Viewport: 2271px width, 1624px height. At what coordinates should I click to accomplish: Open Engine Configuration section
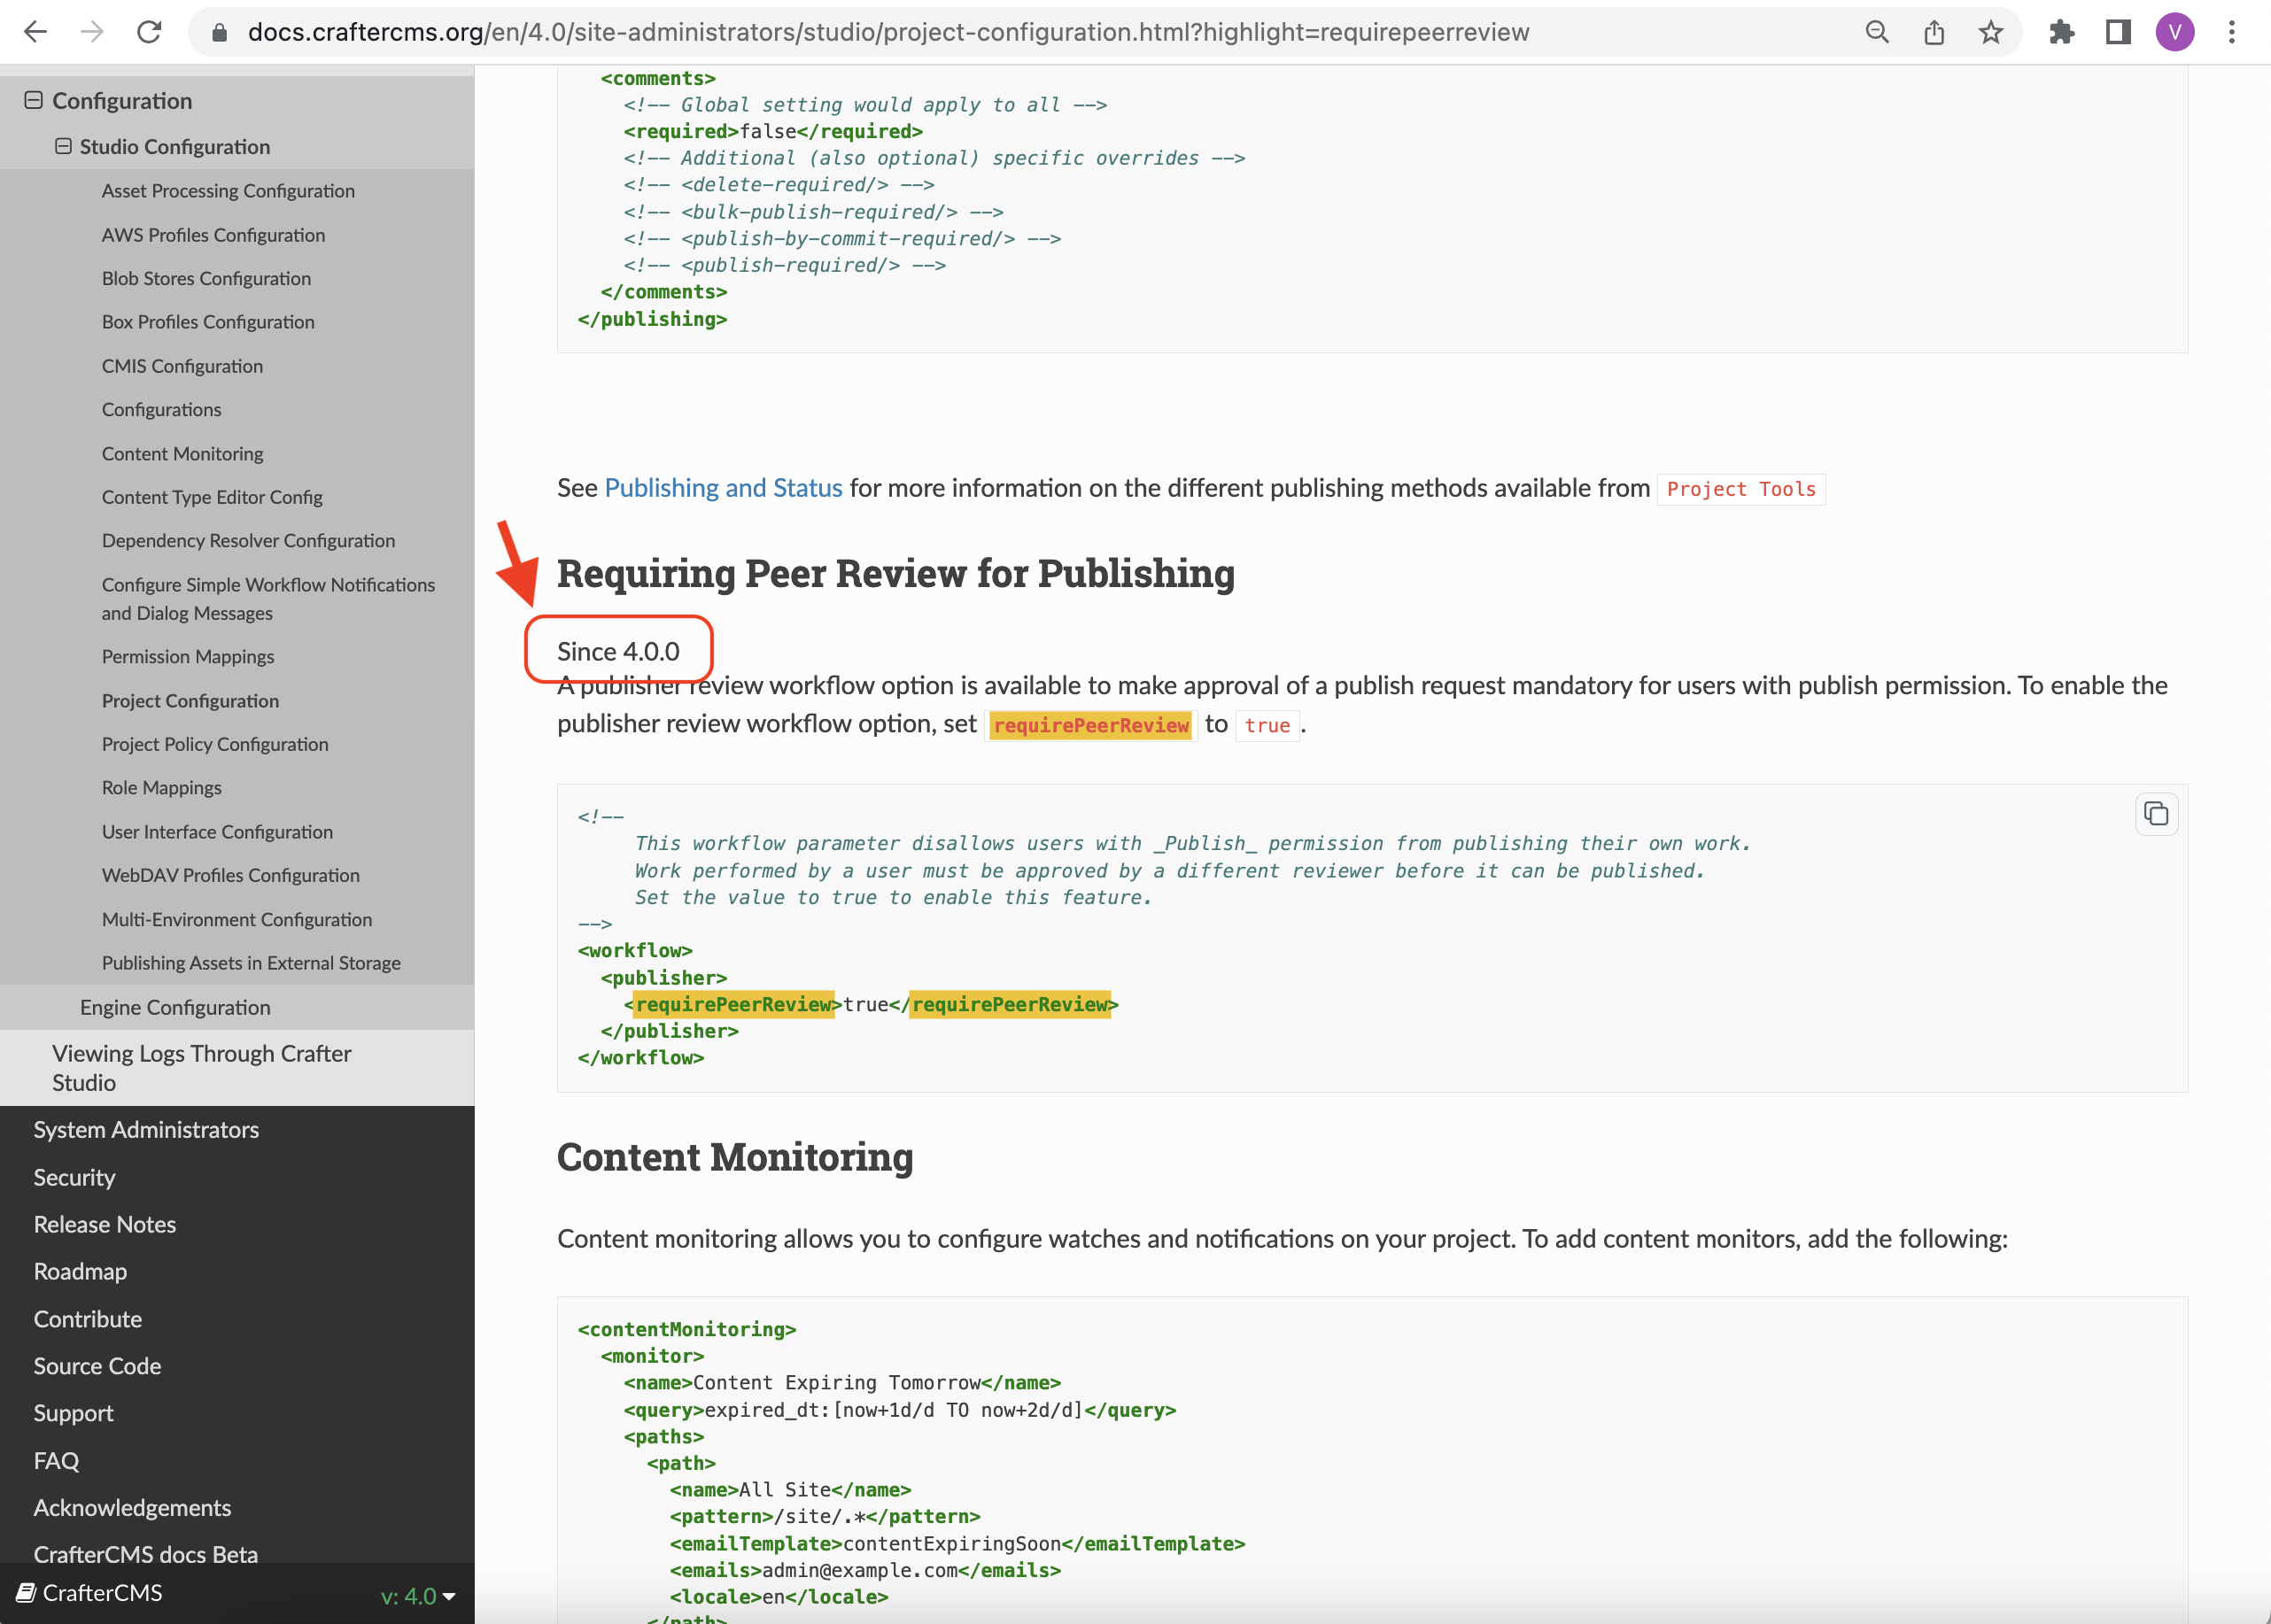pyautogui.click(x=175, y=1007)
